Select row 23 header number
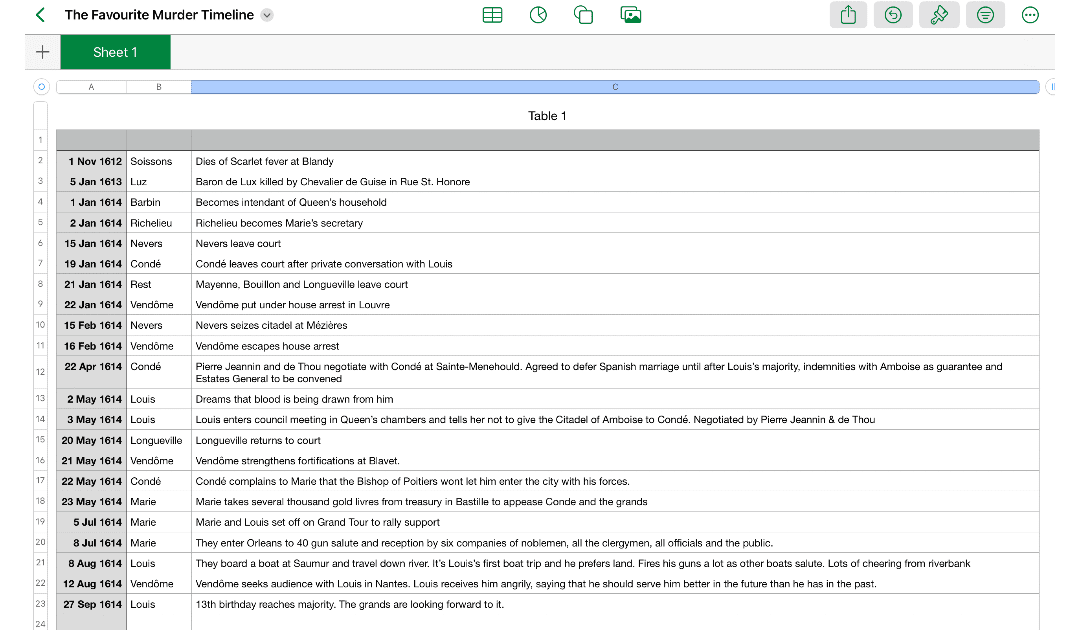 pyautogui.click(x=41, y=604)
